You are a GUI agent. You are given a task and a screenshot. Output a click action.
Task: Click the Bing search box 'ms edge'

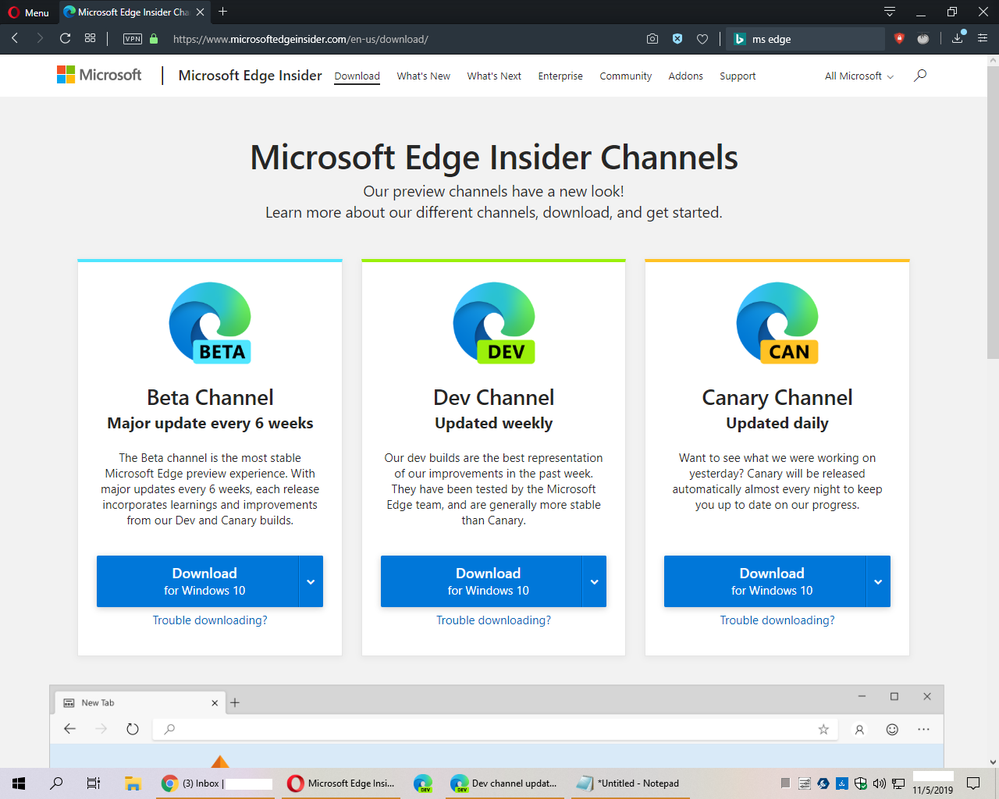click(x=806, y=39)
